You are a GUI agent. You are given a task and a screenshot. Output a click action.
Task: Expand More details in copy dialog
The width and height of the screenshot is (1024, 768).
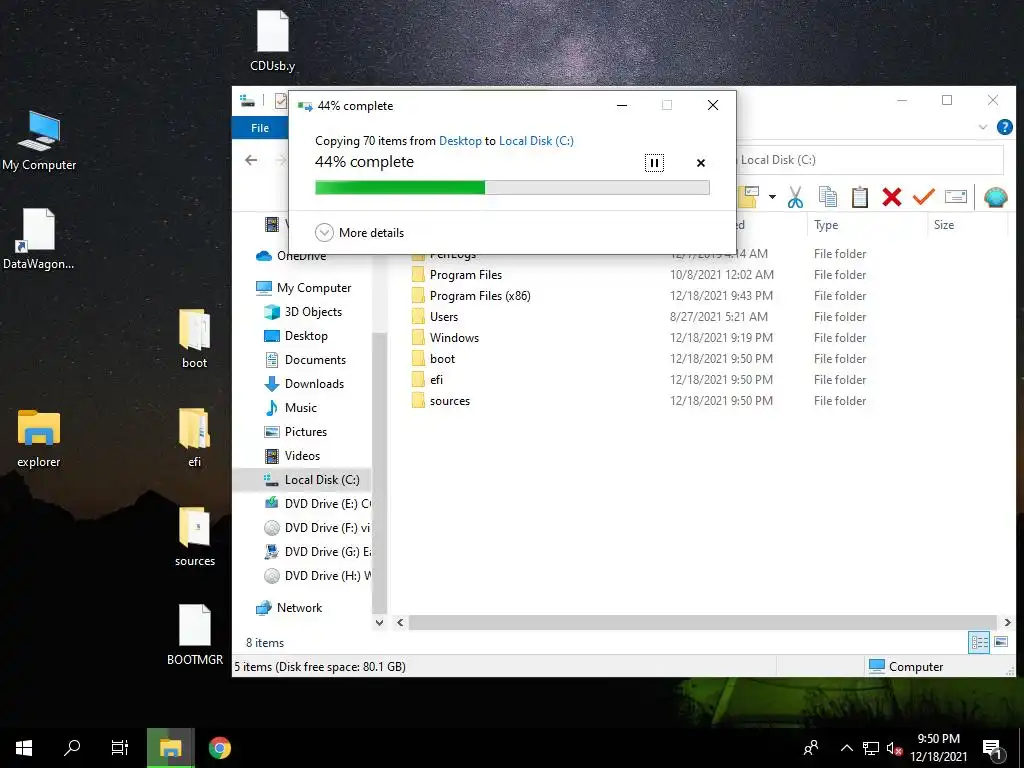[359, 232]
